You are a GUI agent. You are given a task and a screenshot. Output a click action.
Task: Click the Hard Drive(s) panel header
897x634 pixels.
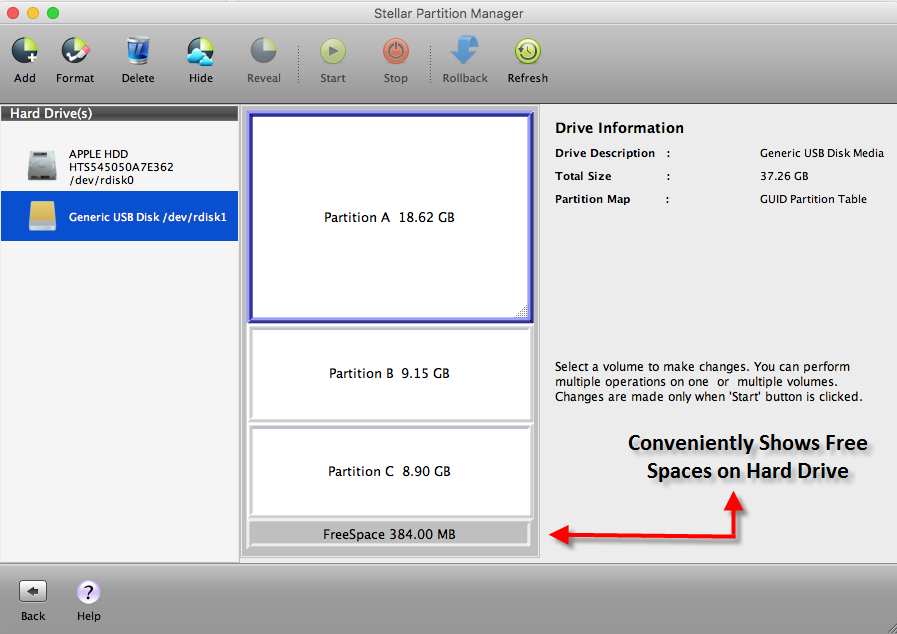(x=120, y=113)
